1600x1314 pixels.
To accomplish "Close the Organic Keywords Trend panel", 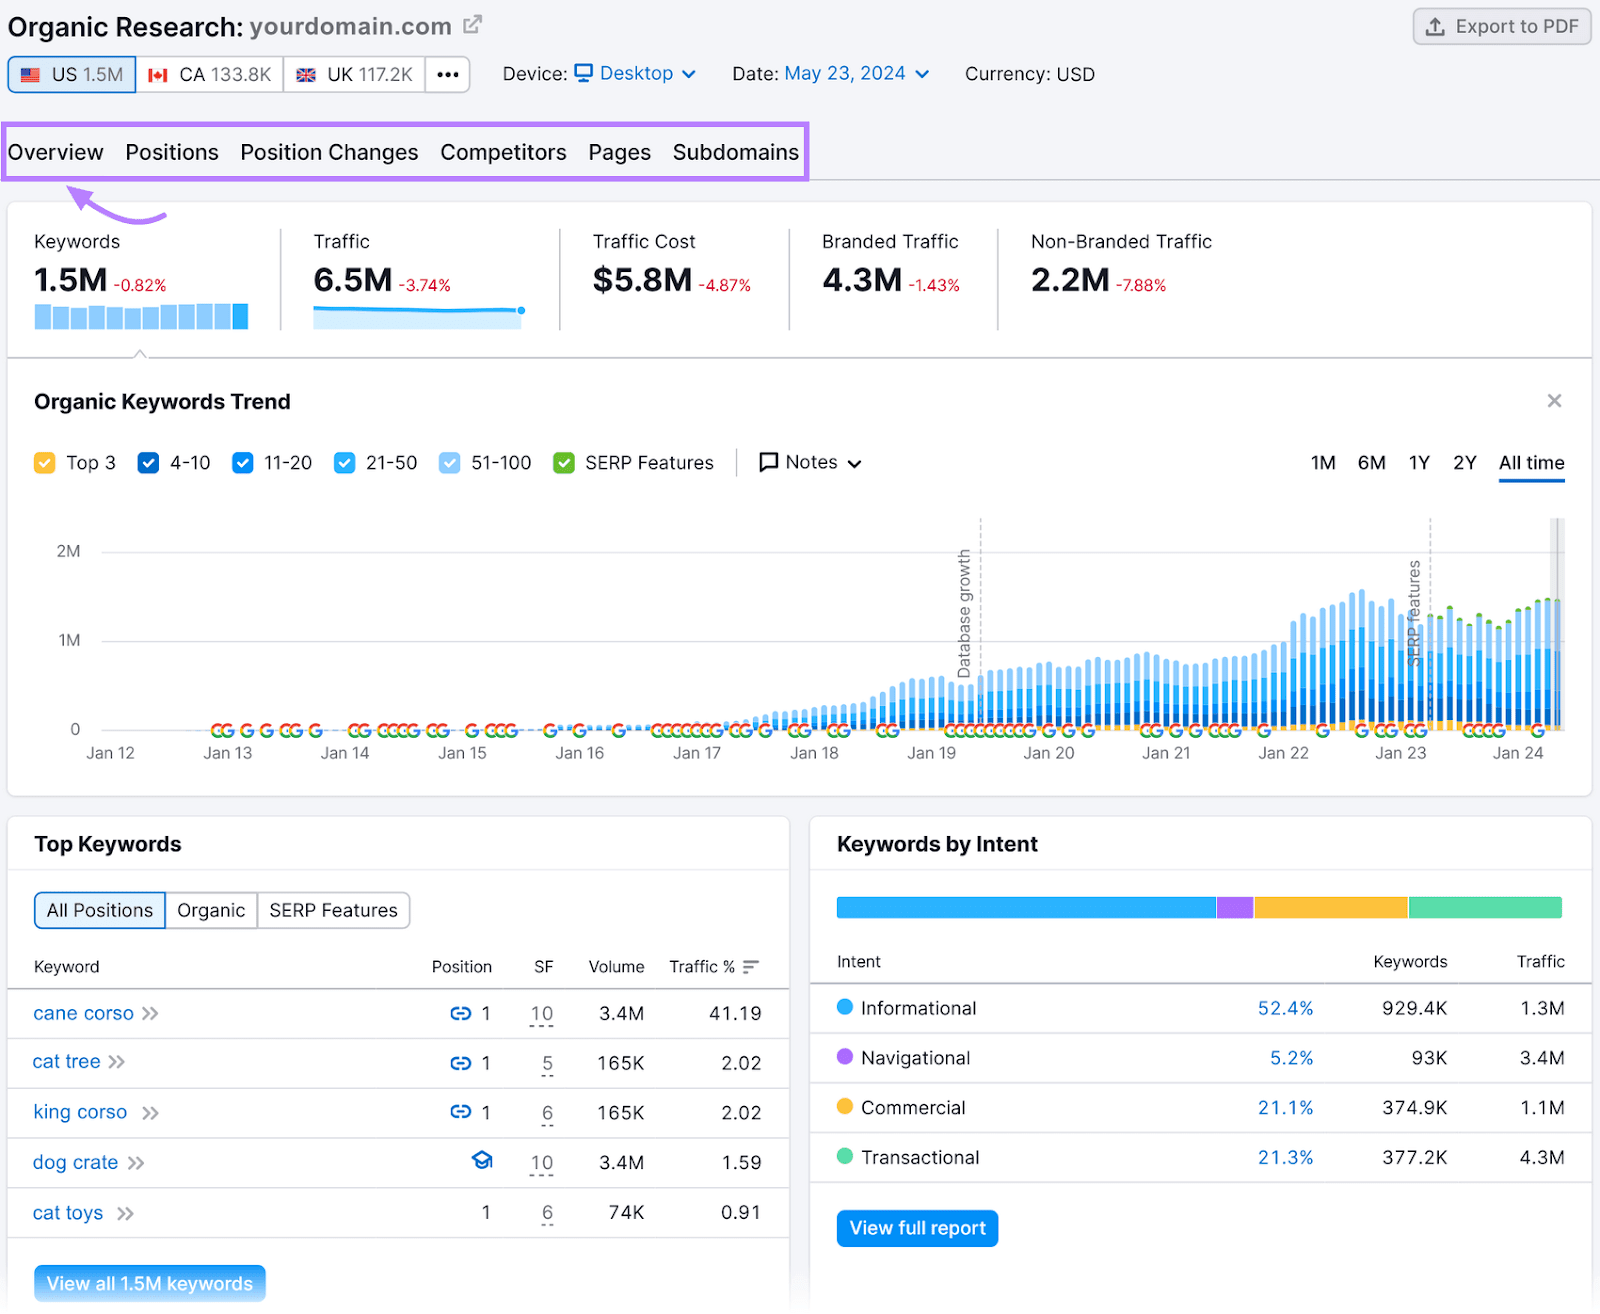I will coord(1554,401).
